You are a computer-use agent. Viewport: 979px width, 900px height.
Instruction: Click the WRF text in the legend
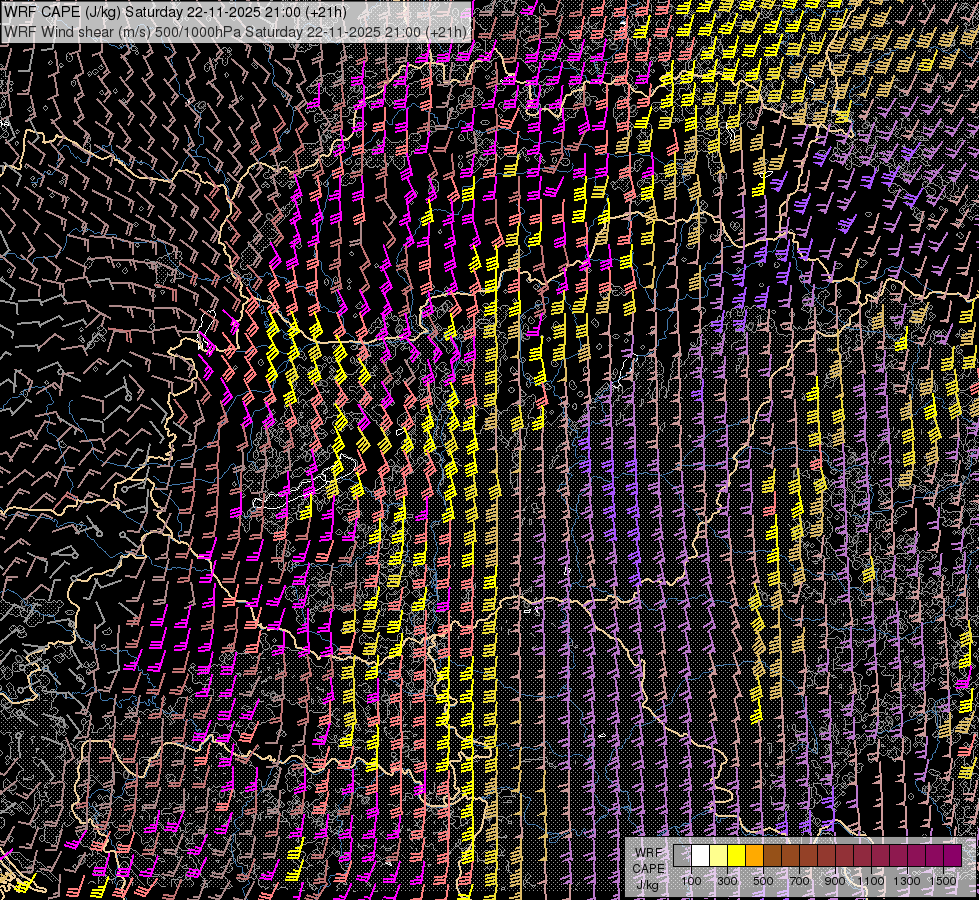coord(648,851)
